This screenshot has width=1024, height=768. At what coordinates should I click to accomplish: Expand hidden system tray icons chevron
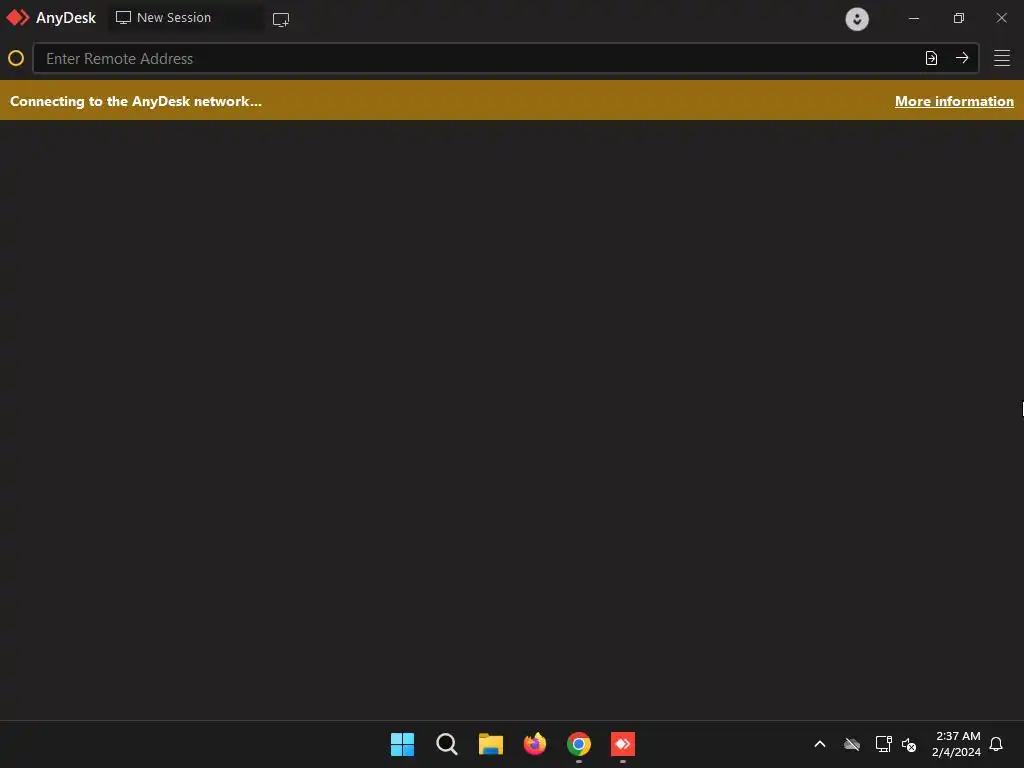click(820, 744)
